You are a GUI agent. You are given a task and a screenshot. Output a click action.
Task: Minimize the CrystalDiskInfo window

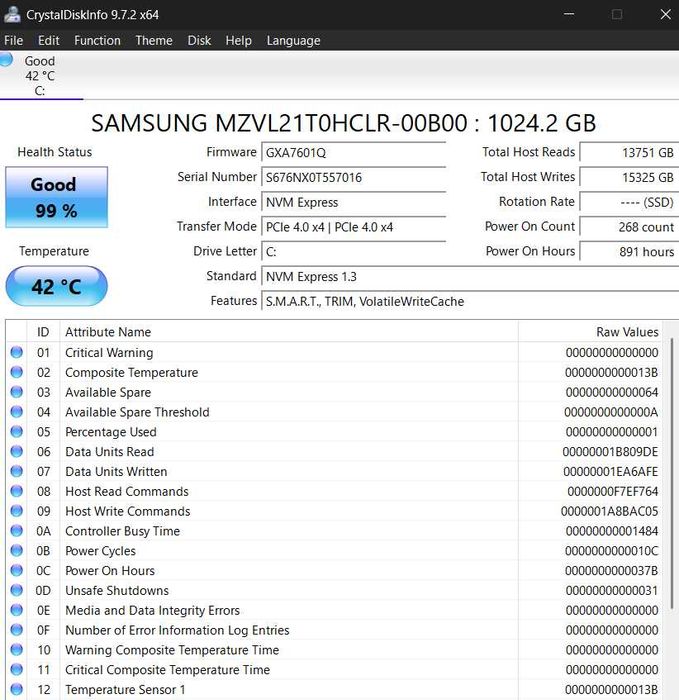click(569, 14)
